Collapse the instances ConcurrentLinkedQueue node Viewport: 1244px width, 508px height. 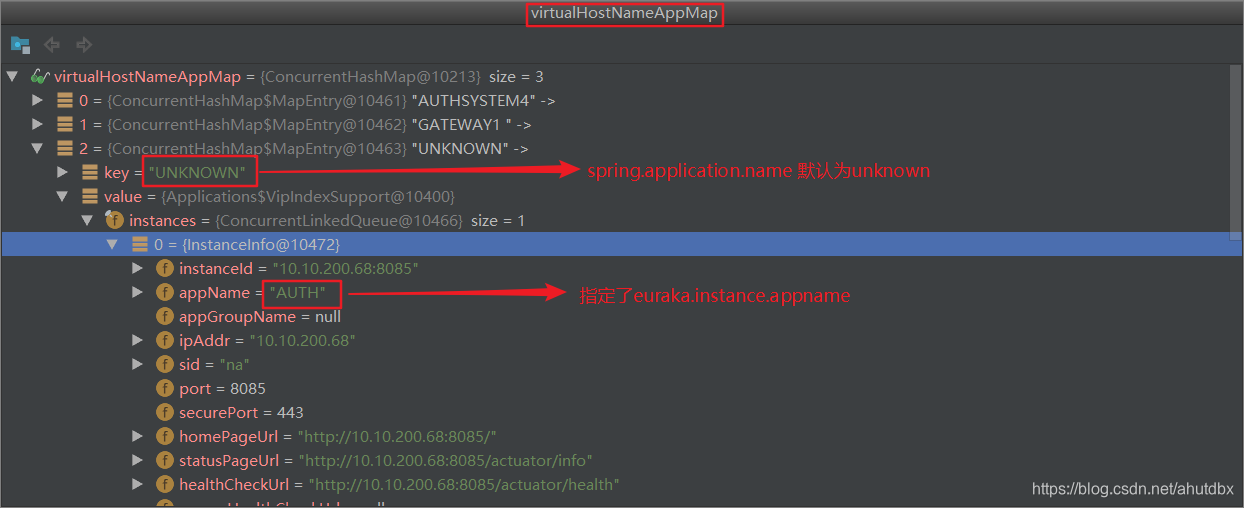coord(88,220)
